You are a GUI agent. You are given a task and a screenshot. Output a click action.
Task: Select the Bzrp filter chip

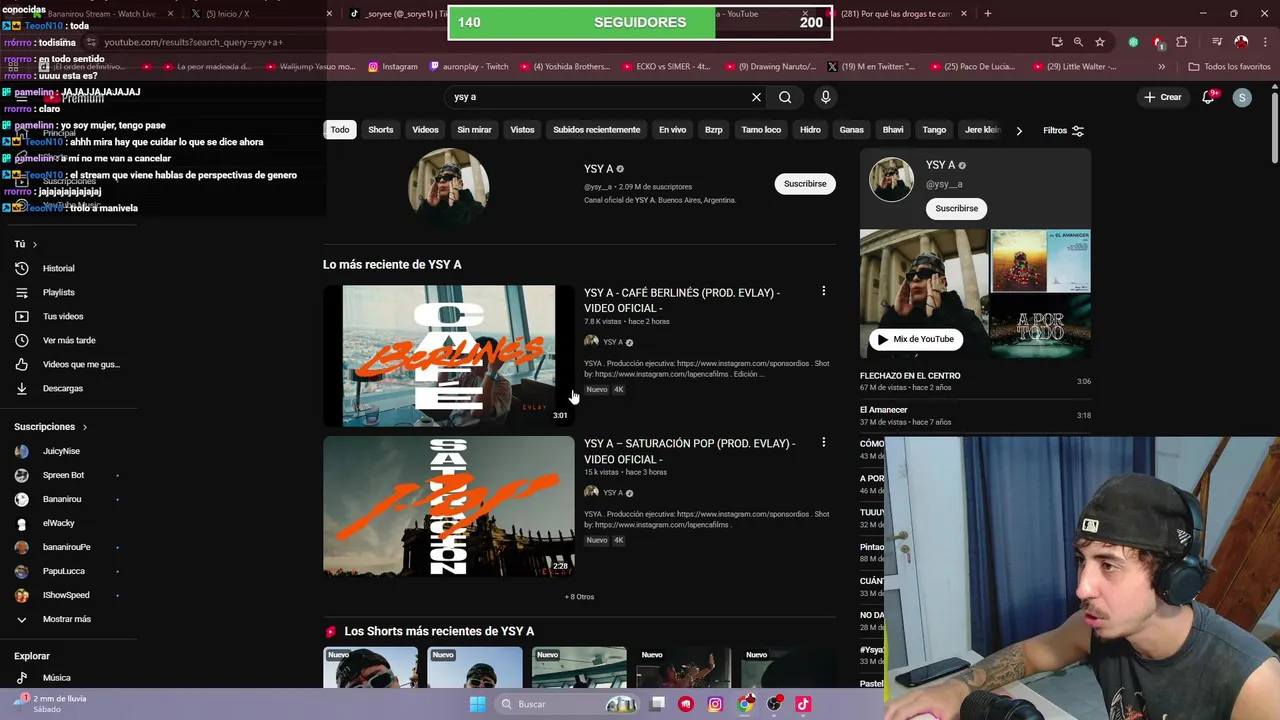713,130
